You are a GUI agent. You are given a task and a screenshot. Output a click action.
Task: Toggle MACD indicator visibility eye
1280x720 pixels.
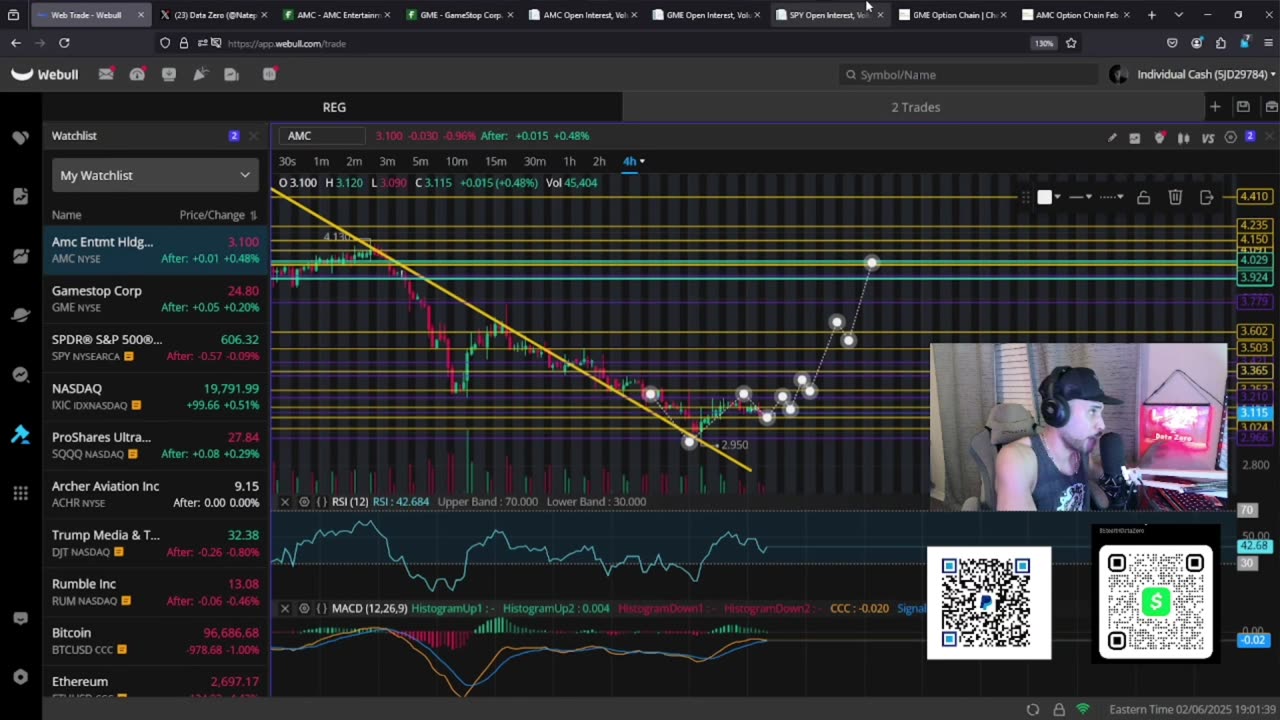pyautogui.click(x=304, y=608)
